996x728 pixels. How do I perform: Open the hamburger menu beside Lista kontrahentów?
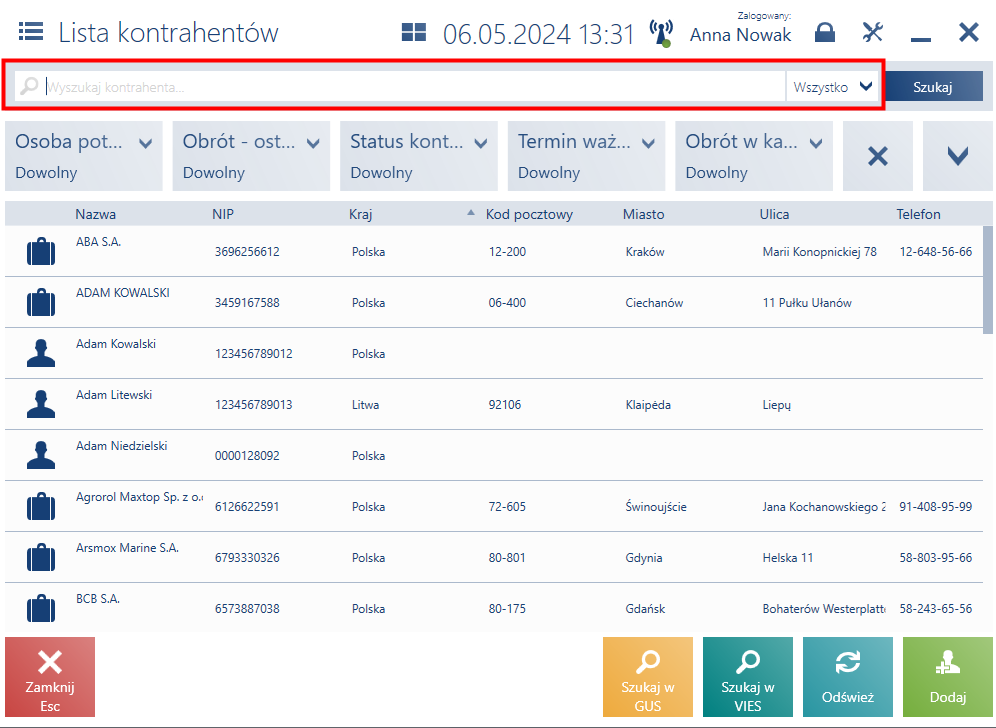point(30,31)
